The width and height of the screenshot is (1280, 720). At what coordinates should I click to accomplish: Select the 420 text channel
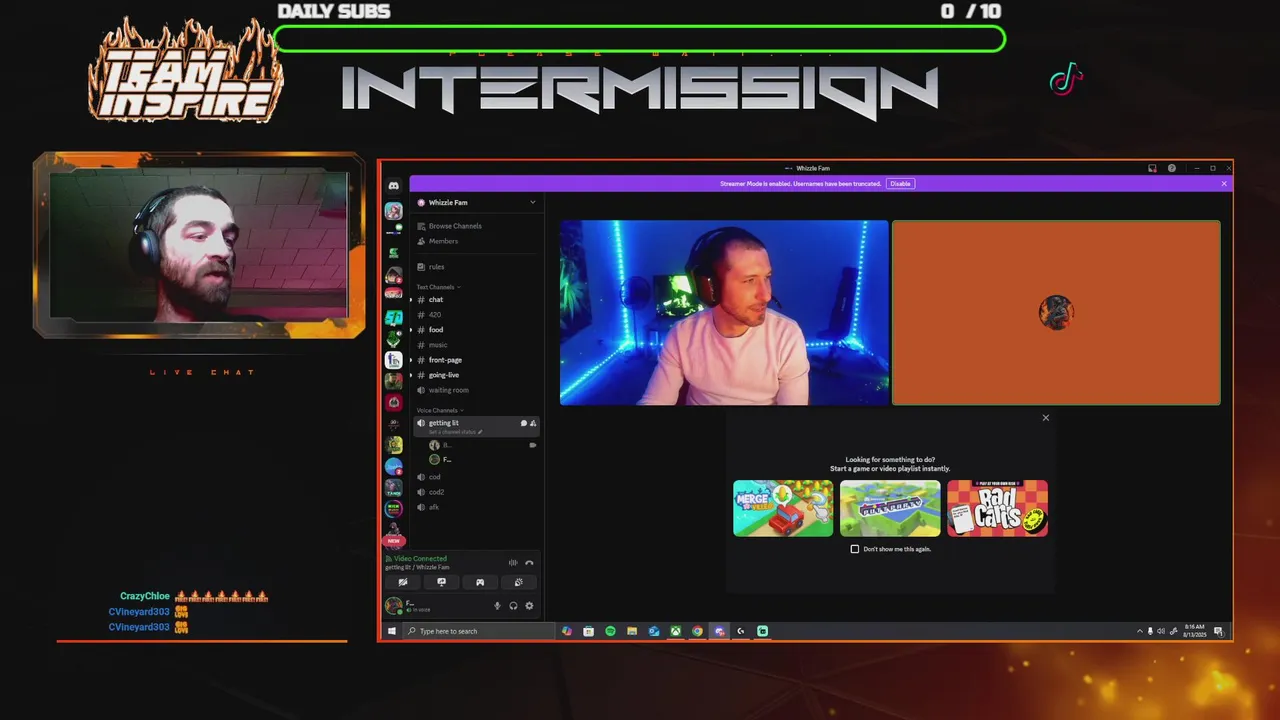(476, 315)
